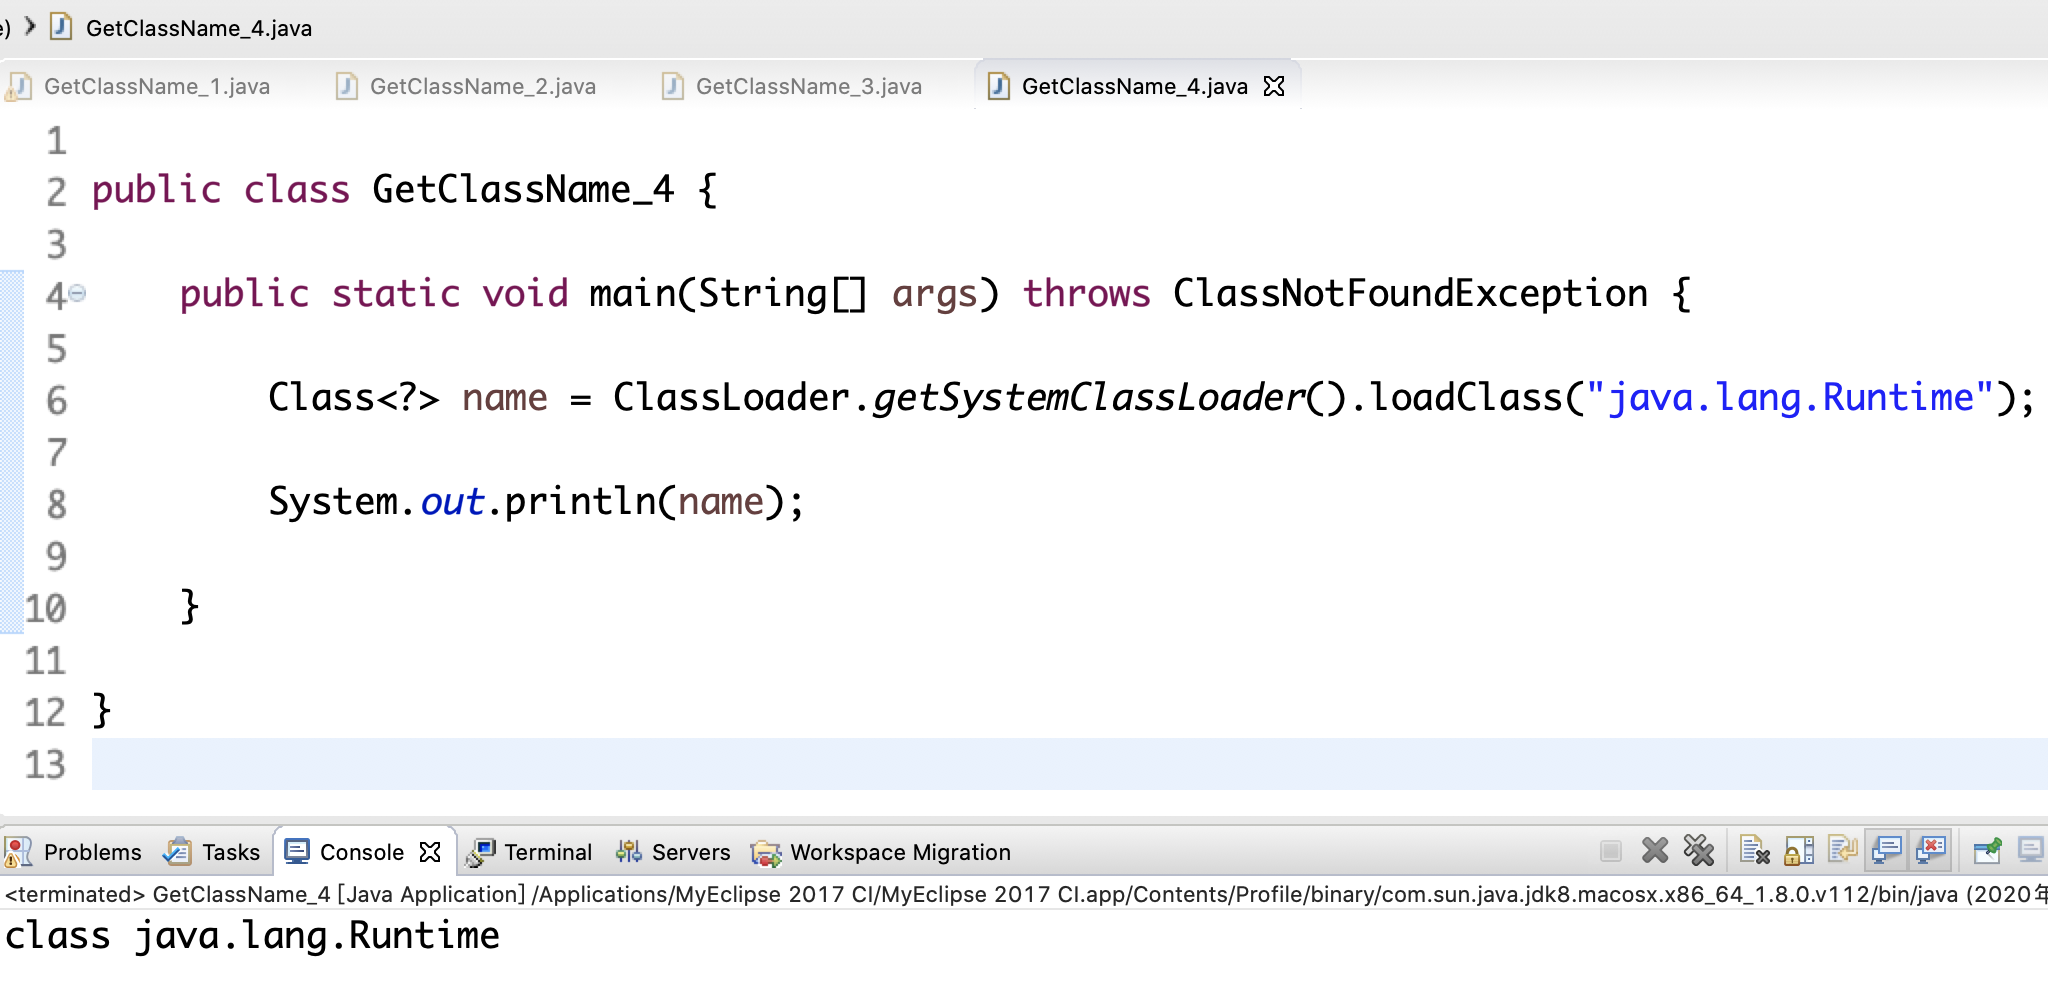Click the Servers view icon
This screenshot has height=1000, width=2048.
pos(629,852)
